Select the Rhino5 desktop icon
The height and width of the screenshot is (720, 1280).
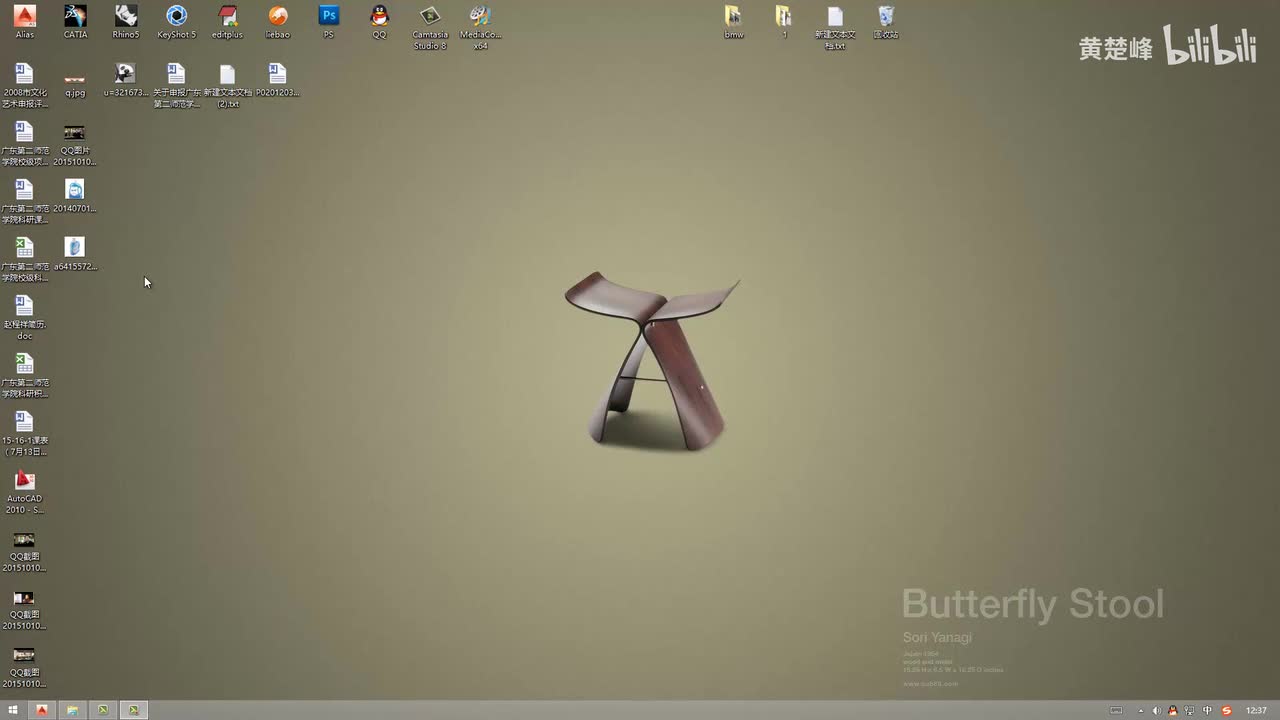(x=126, y=22)
